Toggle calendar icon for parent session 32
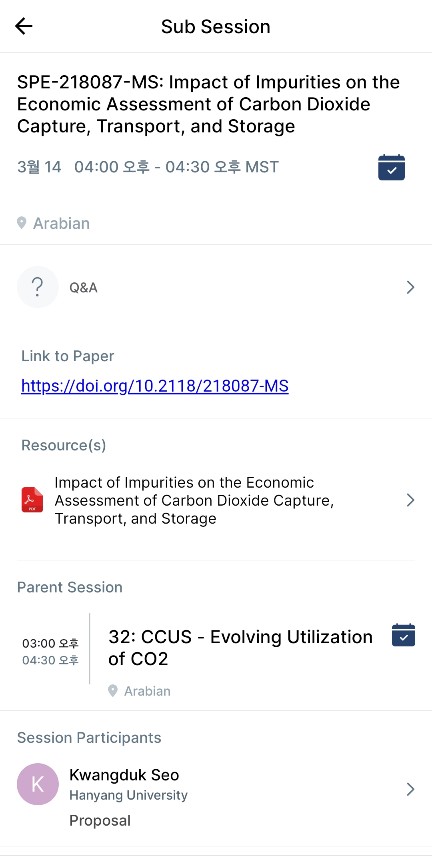Screen dimensions: 432x856 [404, 635]
